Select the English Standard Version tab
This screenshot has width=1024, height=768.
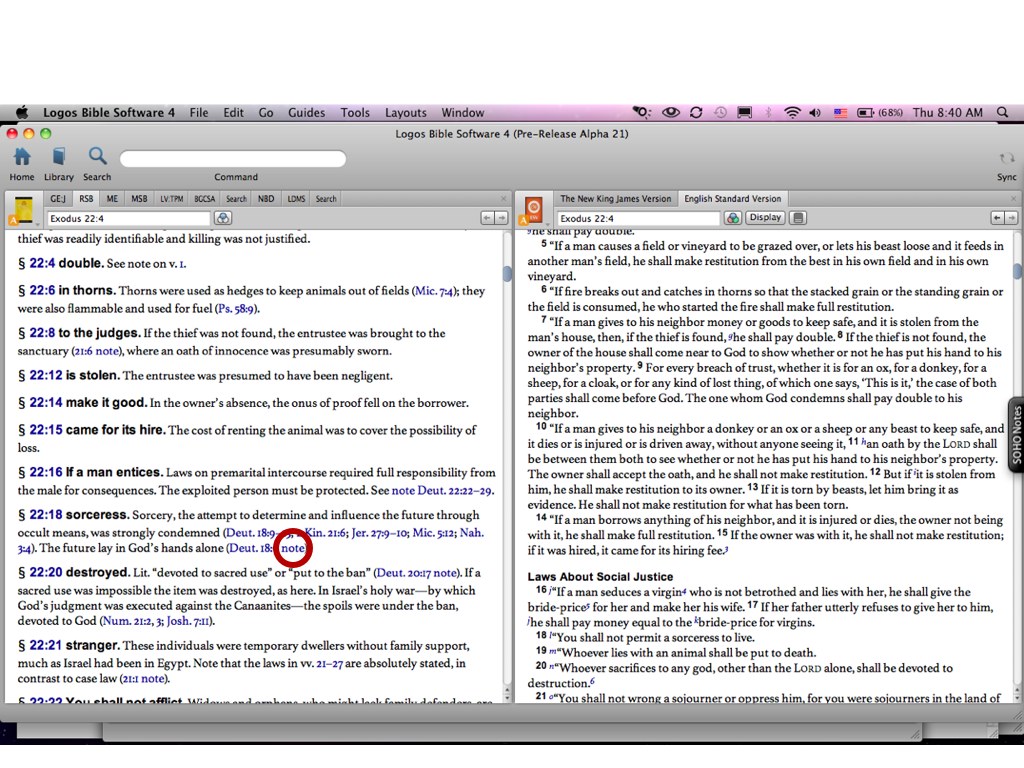coord(732,199)
